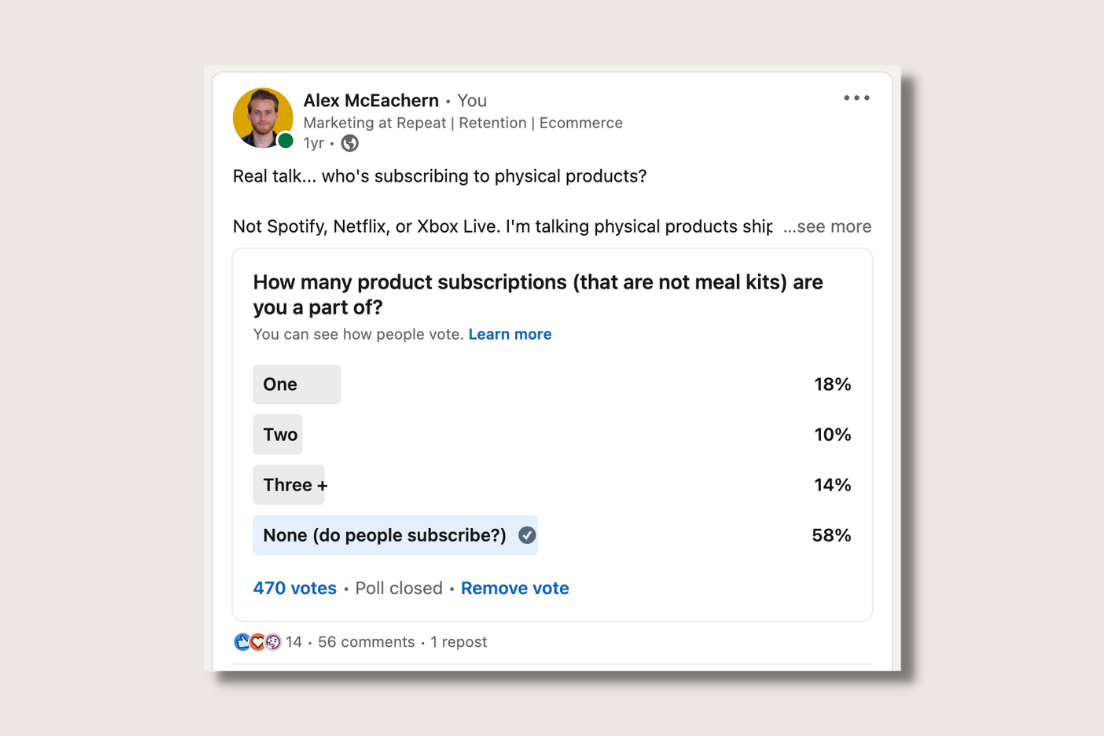View the 1 repost details
Screen dimensions: 1104x736
coord(458,642)
